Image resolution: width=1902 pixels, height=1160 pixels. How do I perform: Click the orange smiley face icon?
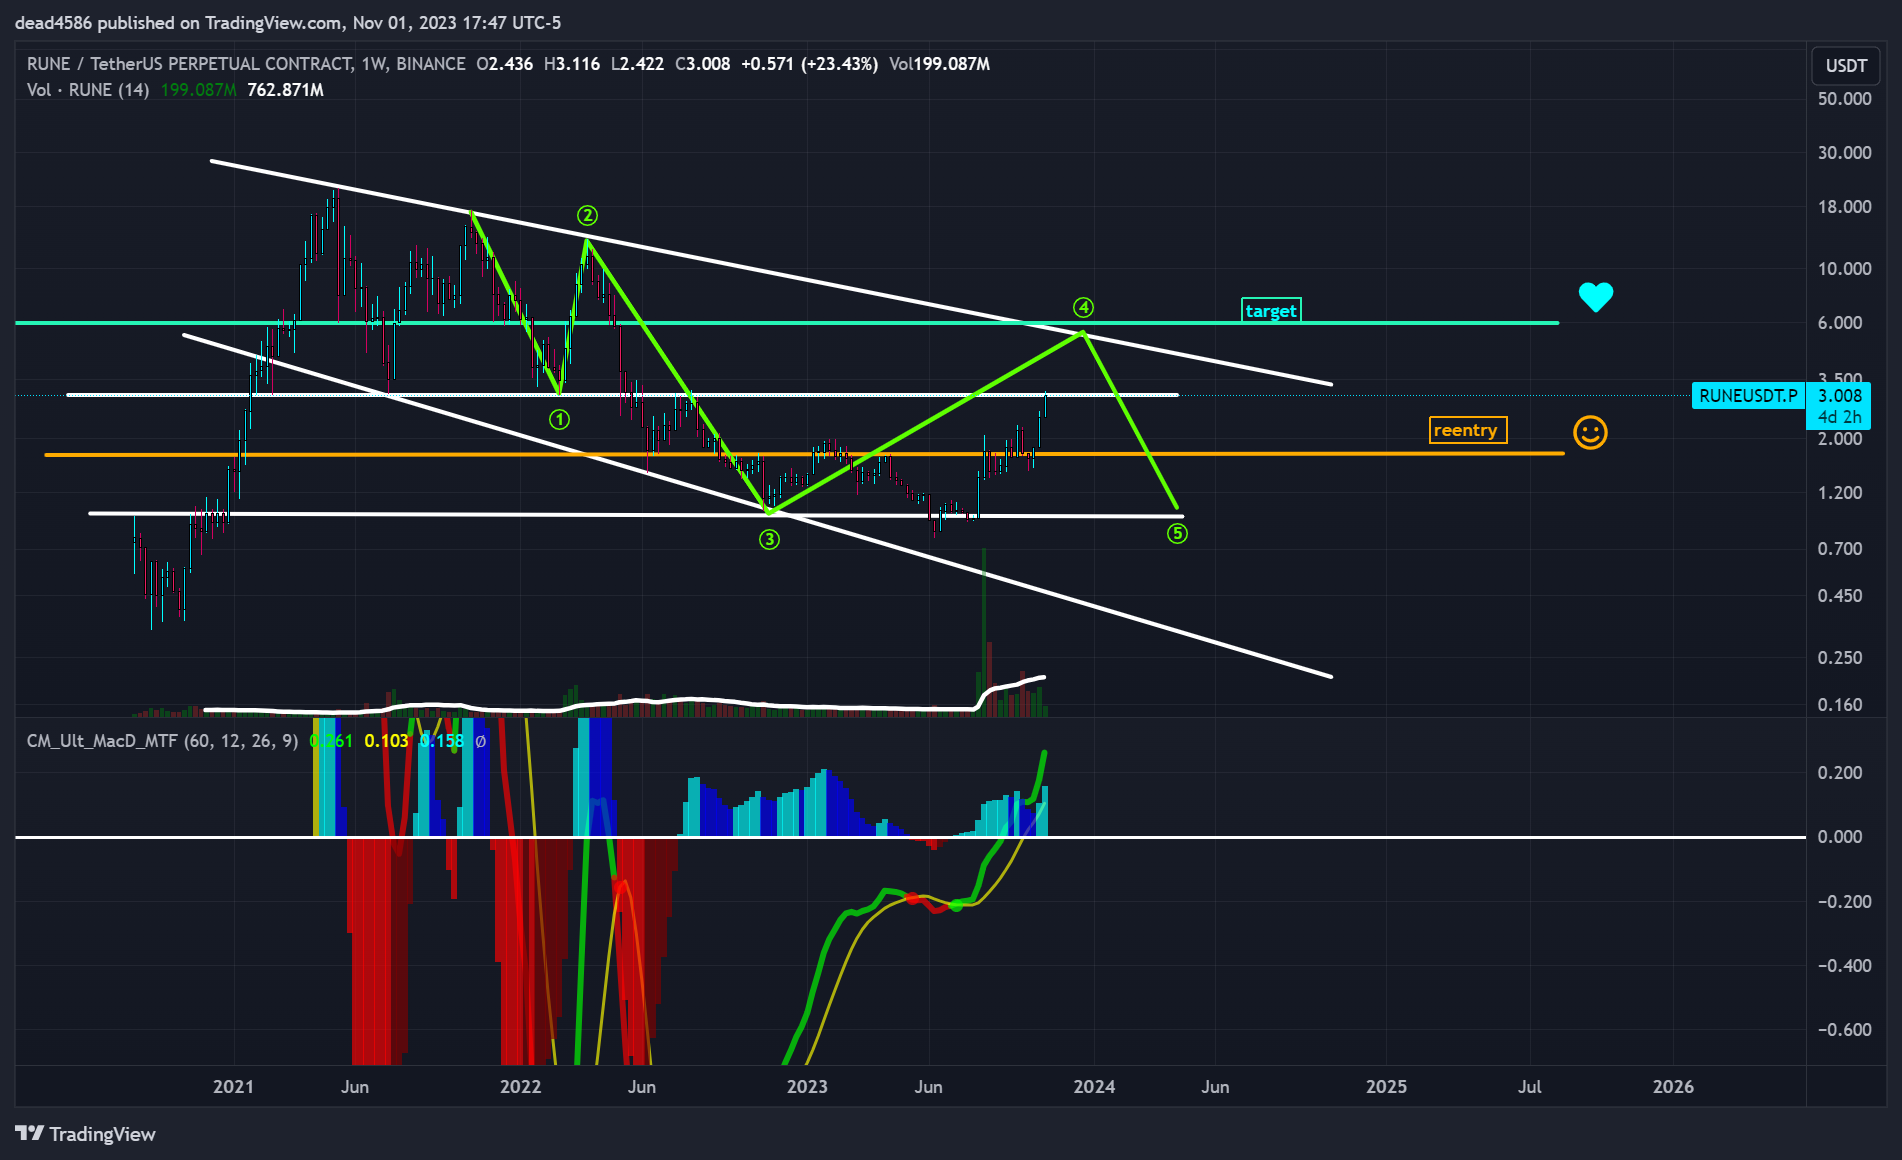1590,433
